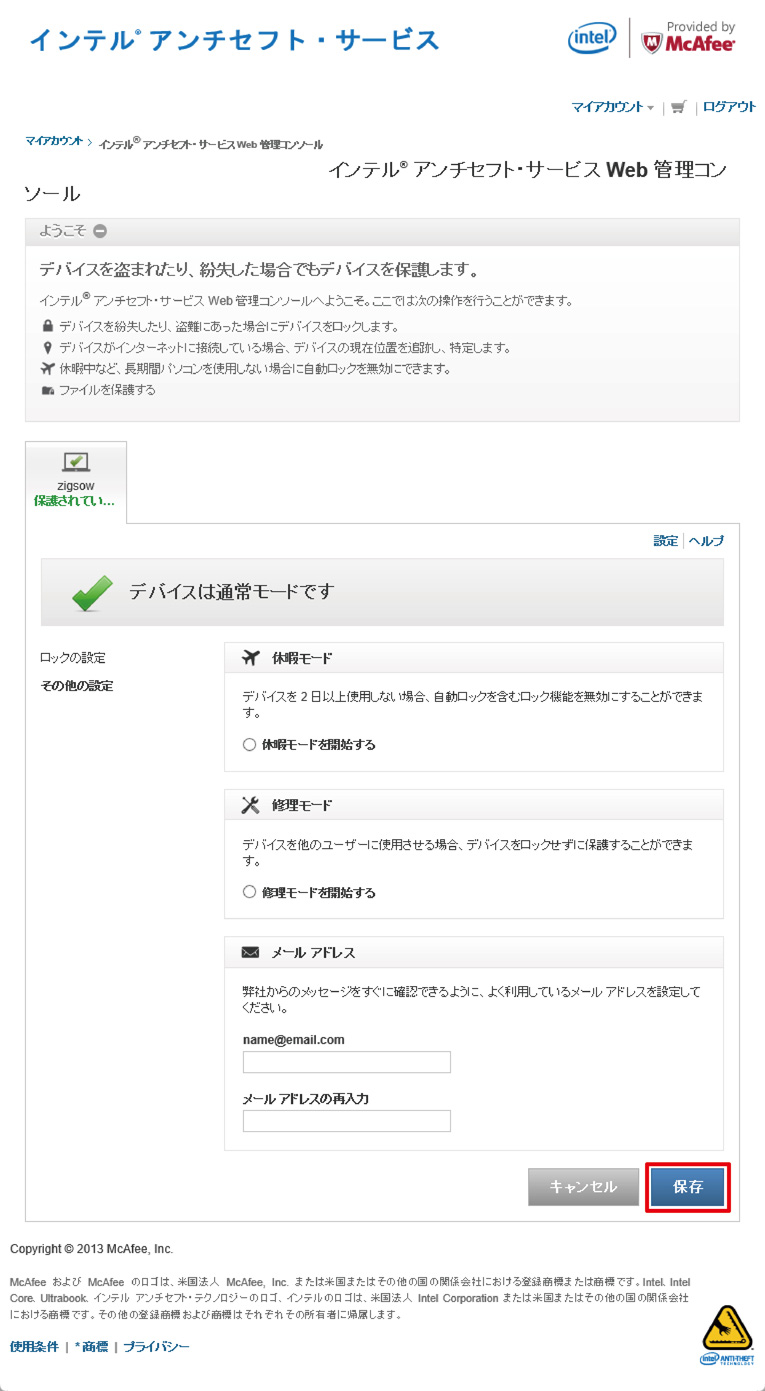Viewport: 765px width, 1391px height.
Task: Select その他の設定 in the side menu
Action: pos(76,686)
